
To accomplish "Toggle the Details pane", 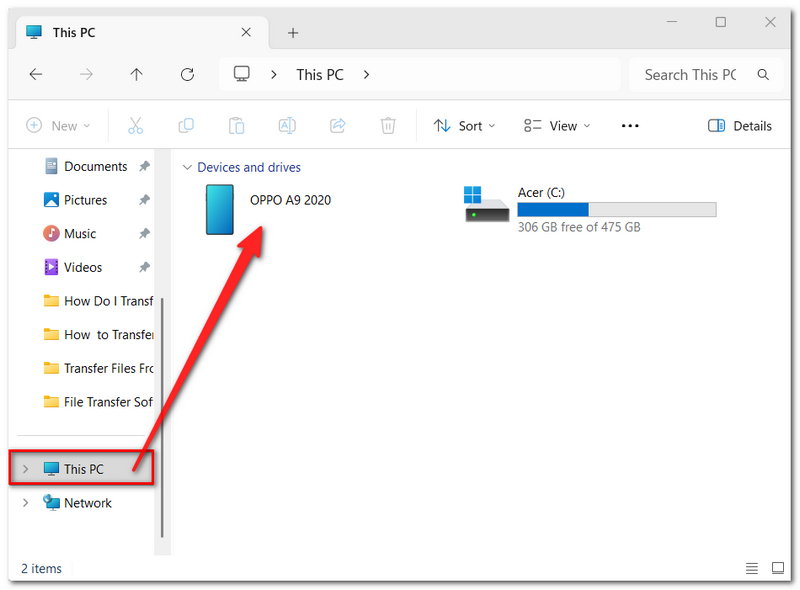I will [740, 126].
